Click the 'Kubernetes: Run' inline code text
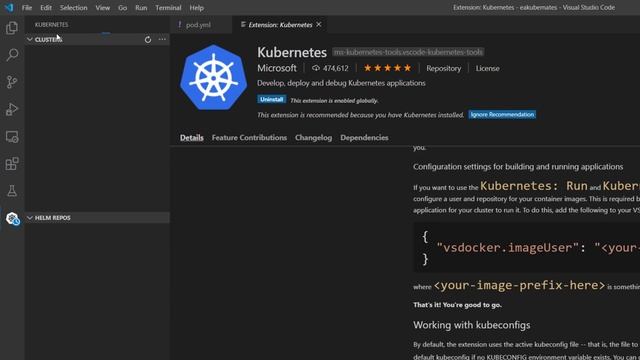 pos(533,186)
